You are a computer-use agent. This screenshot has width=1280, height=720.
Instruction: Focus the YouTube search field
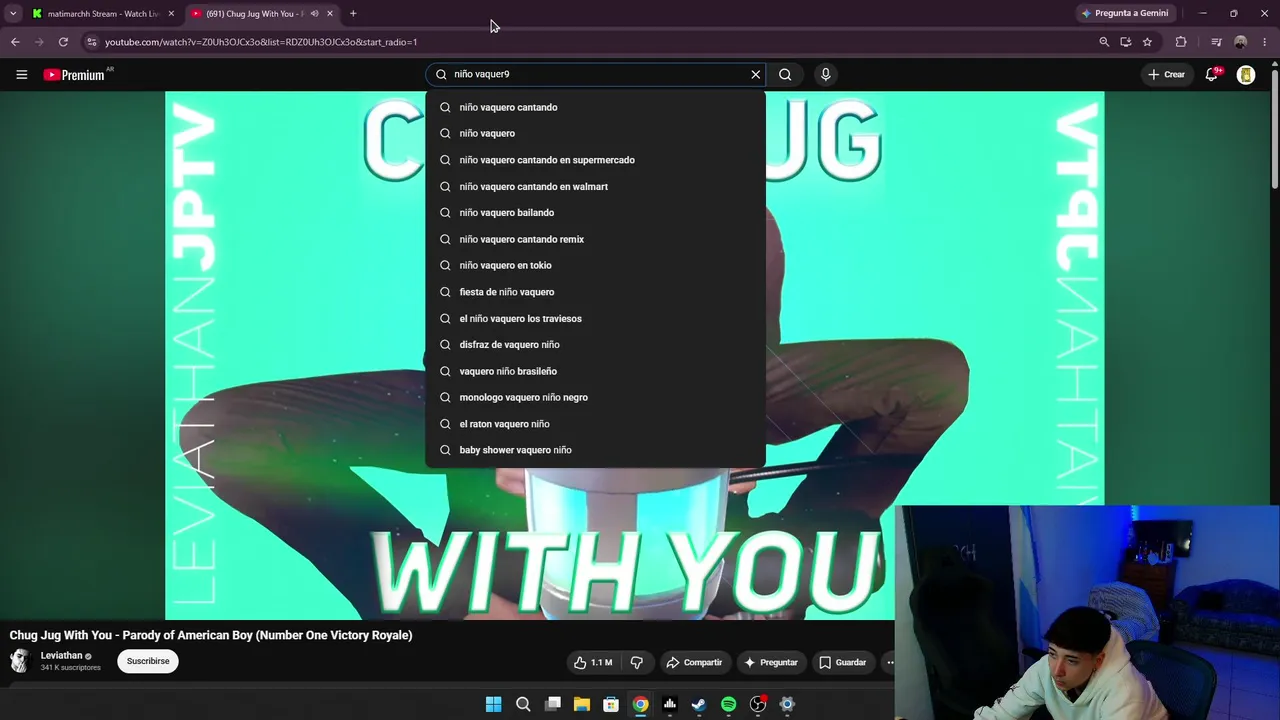click(596, 74)
